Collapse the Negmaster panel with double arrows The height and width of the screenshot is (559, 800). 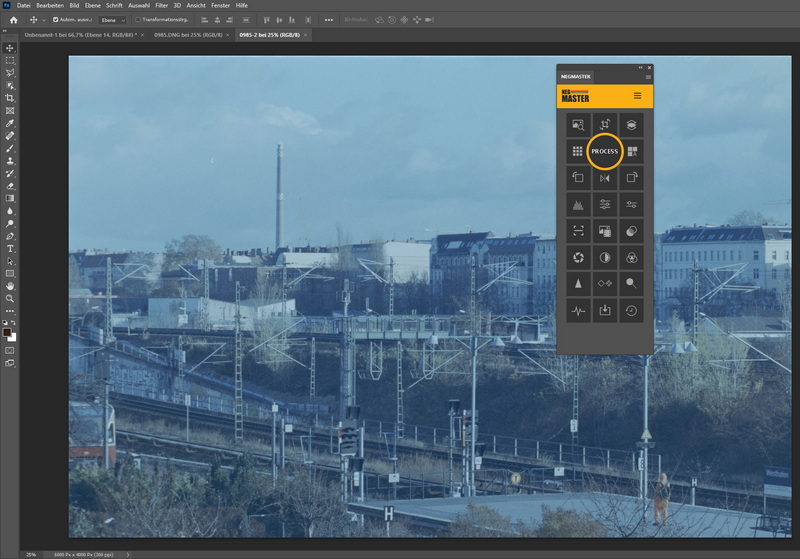tap(640, 68)
